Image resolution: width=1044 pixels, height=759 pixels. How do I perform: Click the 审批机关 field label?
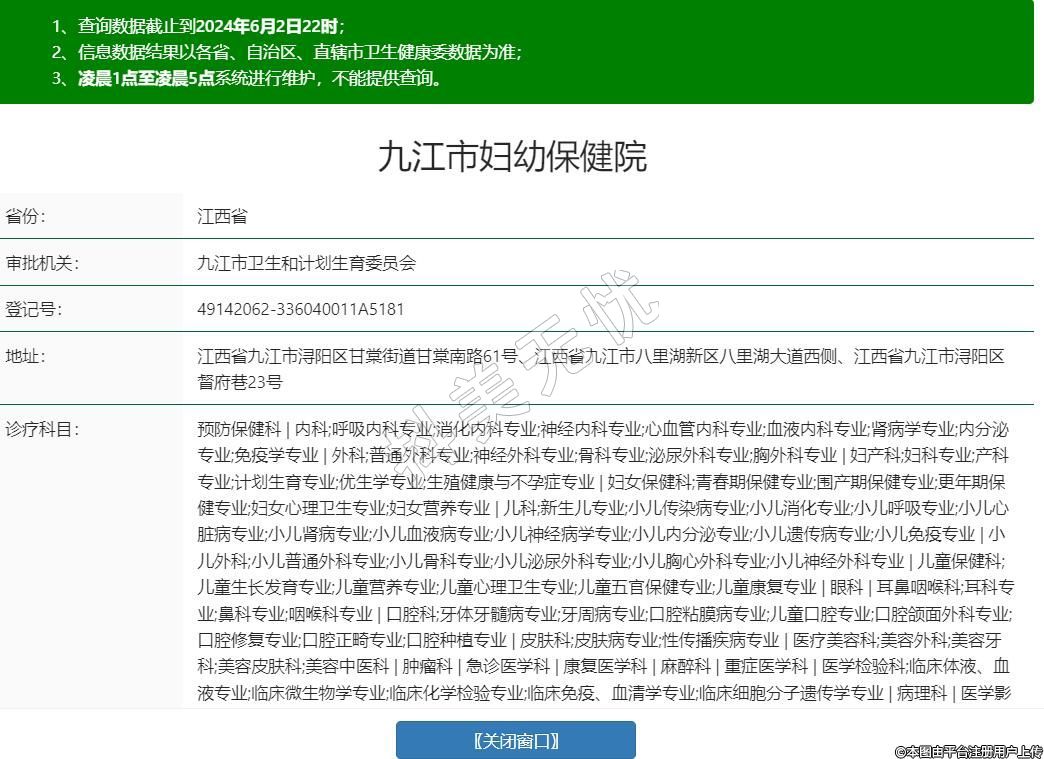[x=42, y=263]
